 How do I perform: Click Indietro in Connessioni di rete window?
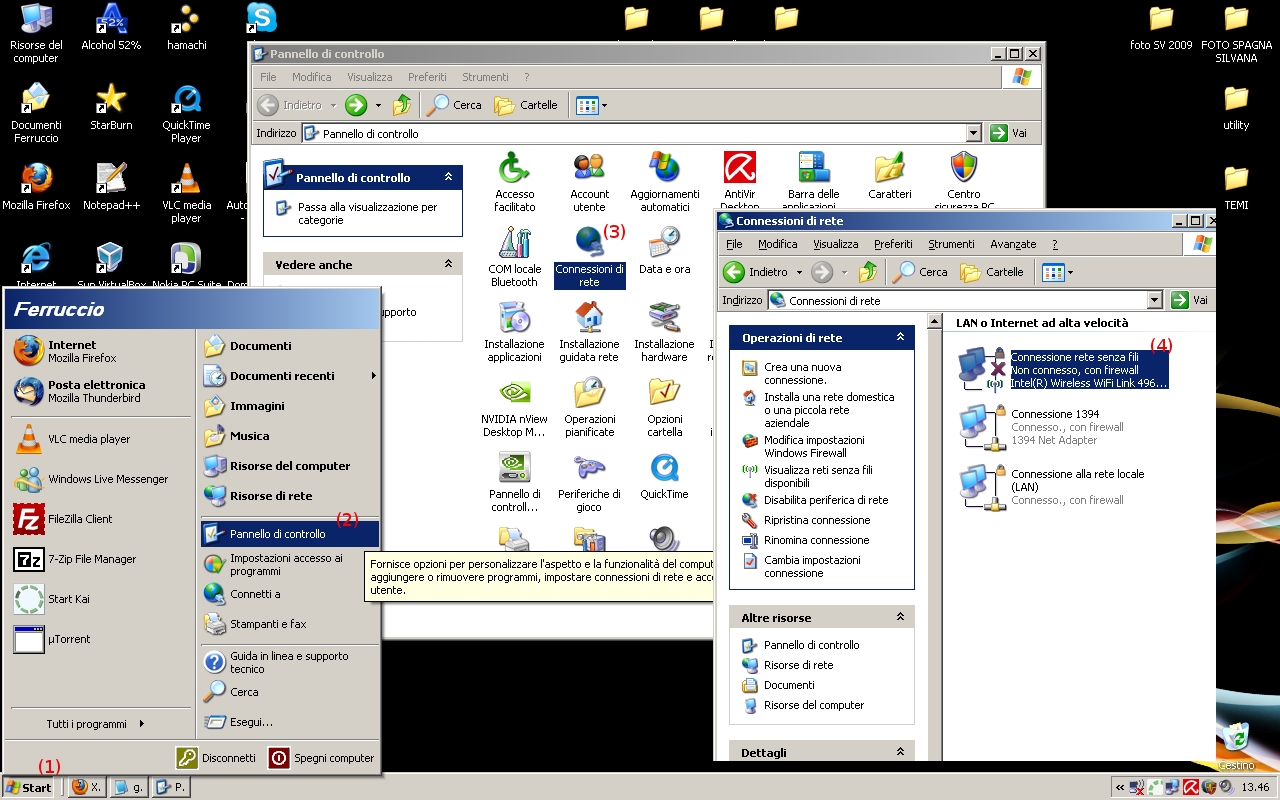(758, 272)
